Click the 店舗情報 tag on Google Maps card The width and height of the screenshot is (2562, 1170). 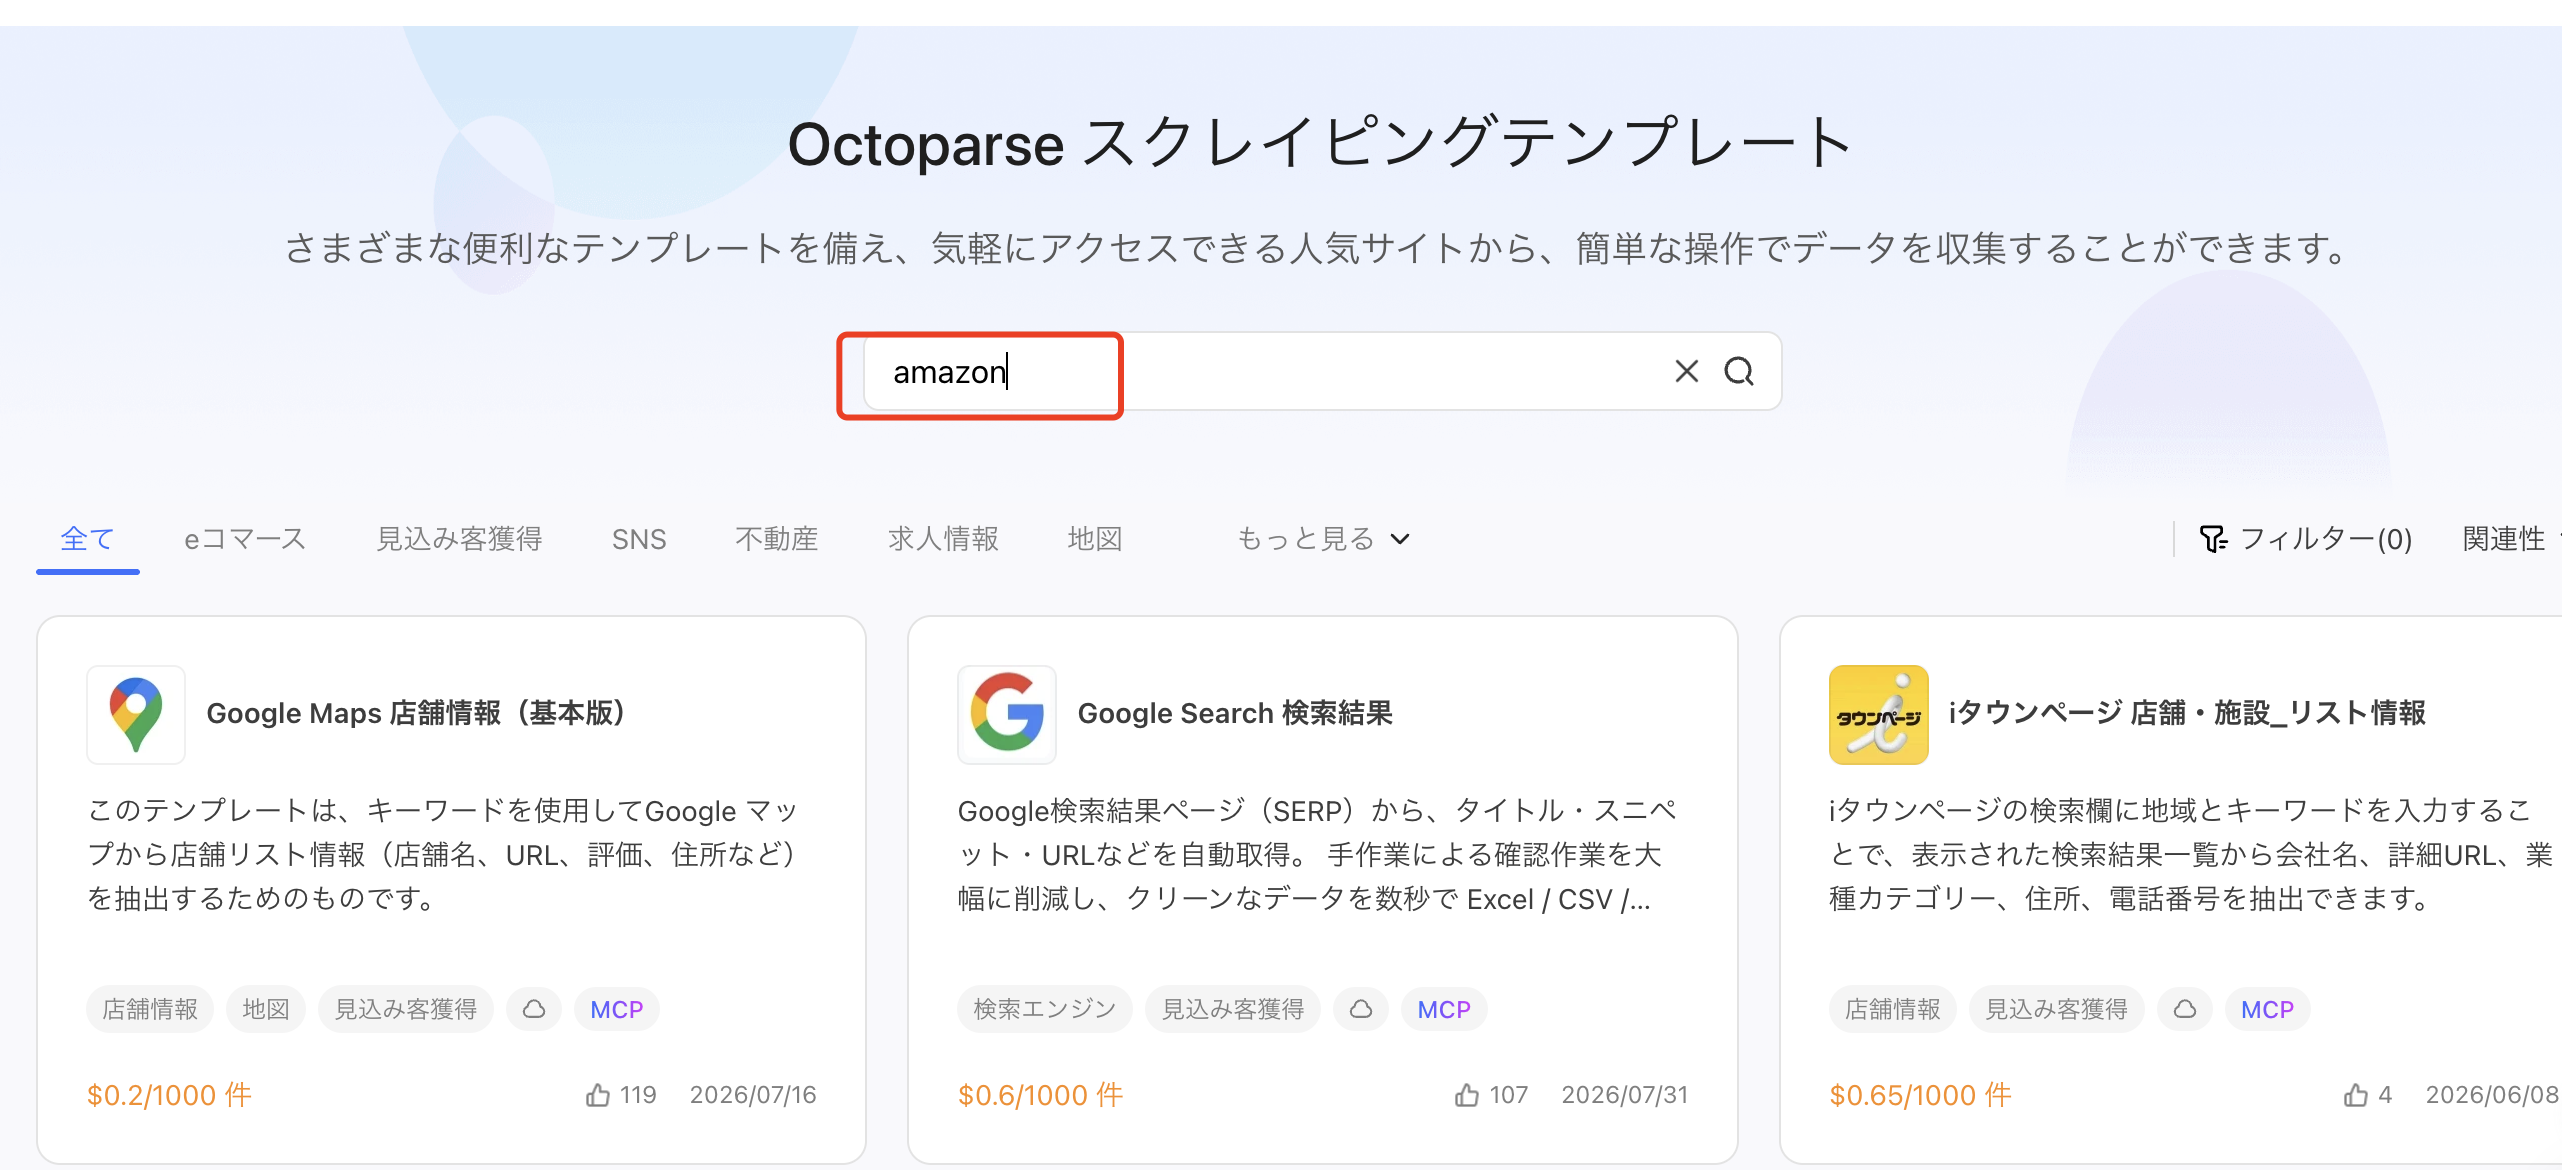point(150,1009)
